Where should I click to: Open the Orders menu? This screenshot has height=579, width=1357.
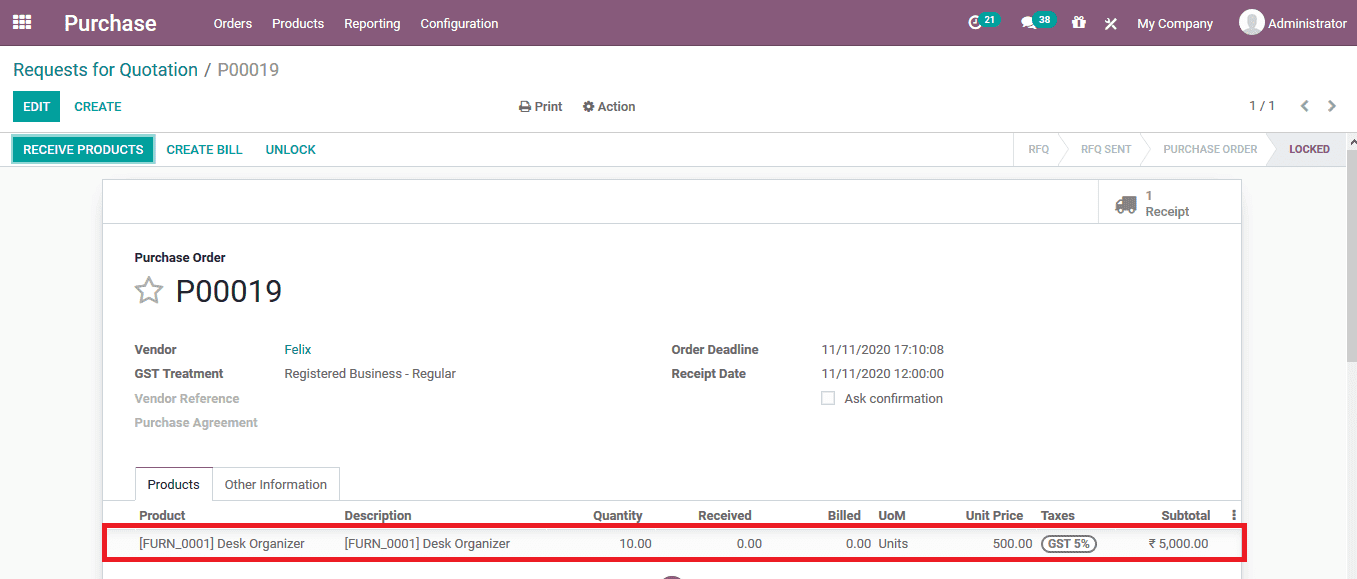tap(233, 23)
